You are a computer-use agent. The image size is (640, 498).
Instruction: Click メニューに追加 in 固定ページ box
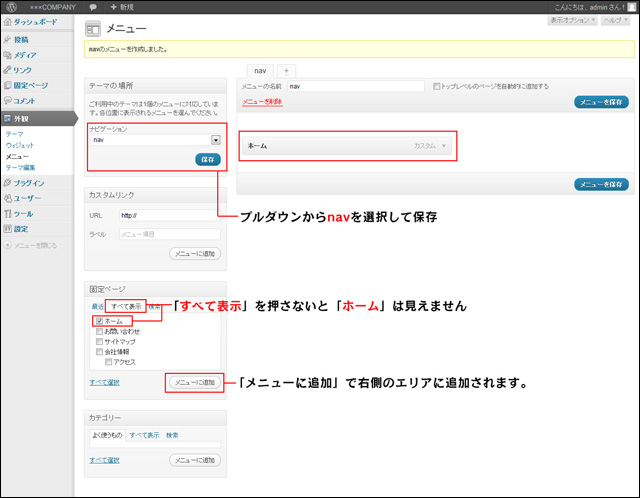click(x=195, y=382)
